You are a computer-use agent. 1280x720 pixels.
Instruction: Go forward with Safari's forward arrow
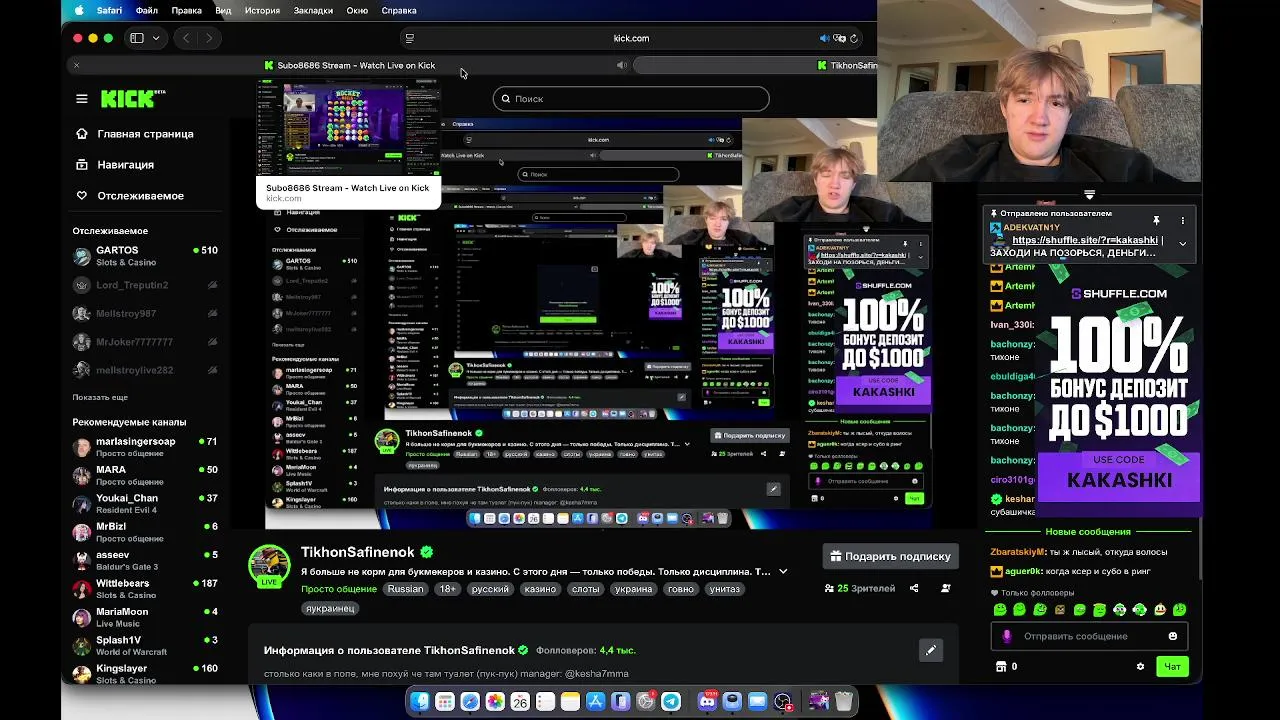209,38
